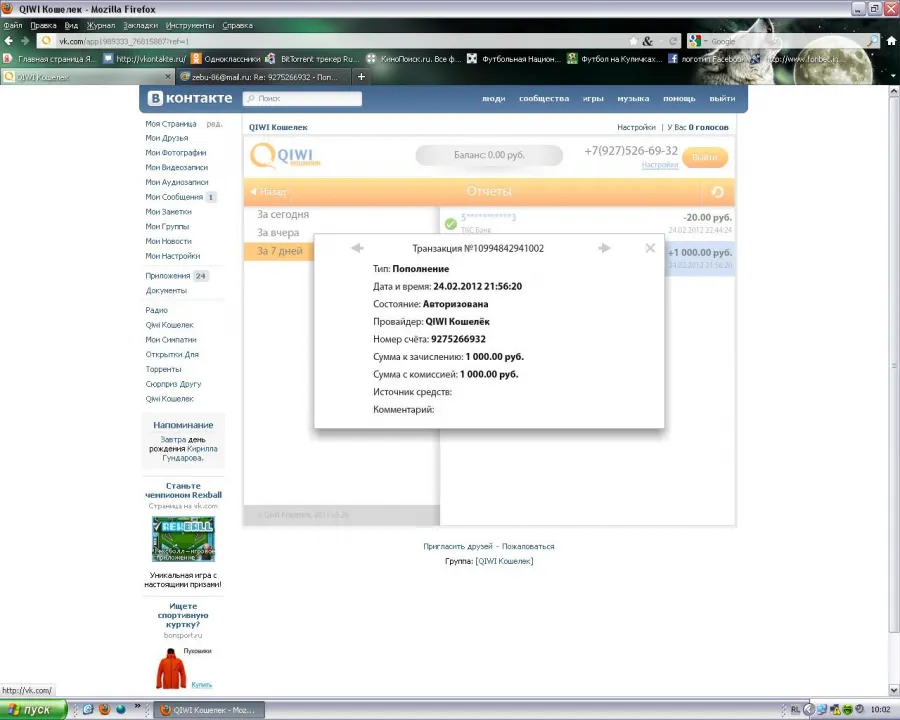
Task: Click the QIWI Кошелек logo
Action: pyautogui.click(x=285, y=155)
